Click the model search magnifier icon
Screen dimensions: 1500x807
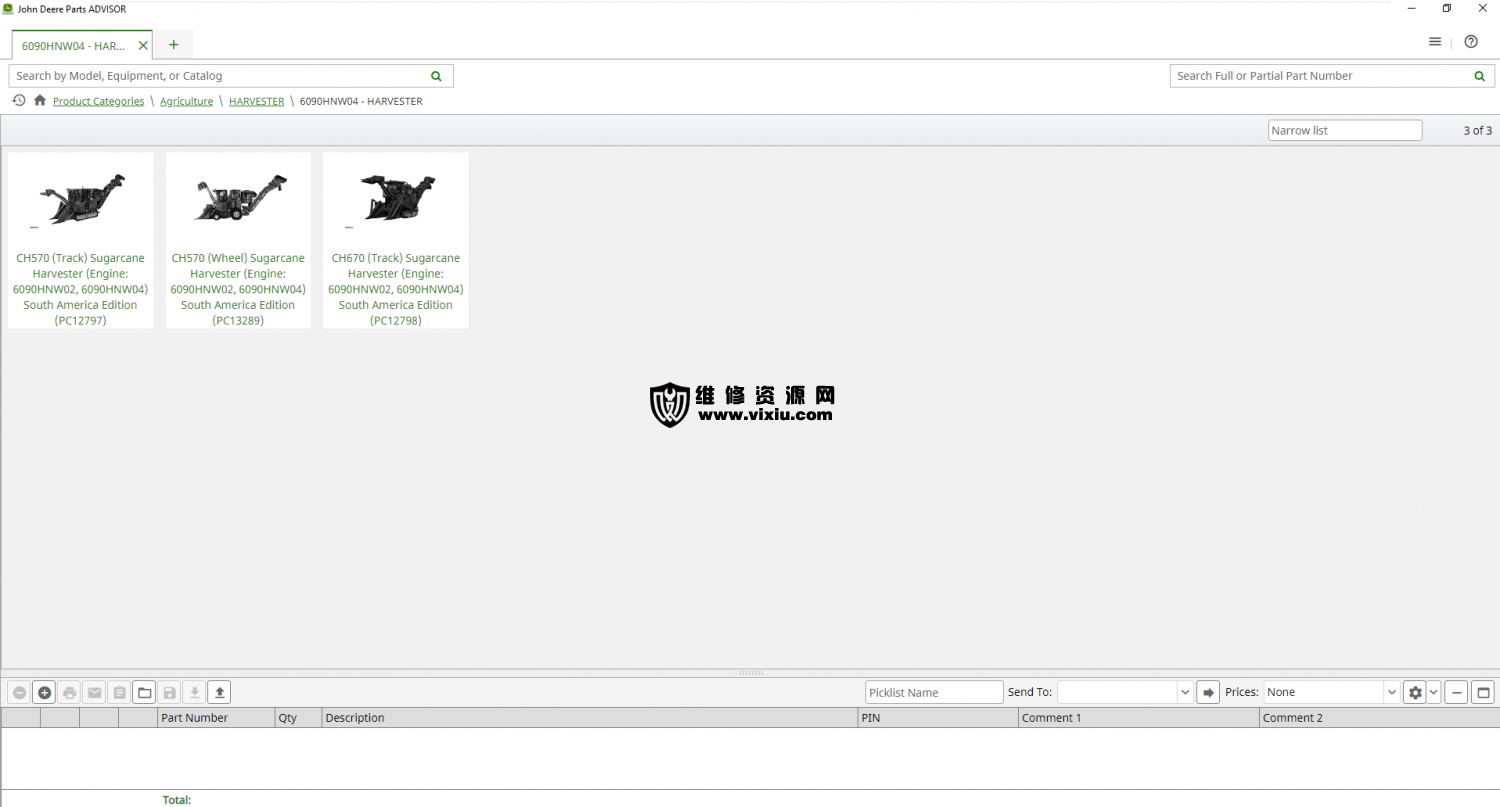click(436, 76)
